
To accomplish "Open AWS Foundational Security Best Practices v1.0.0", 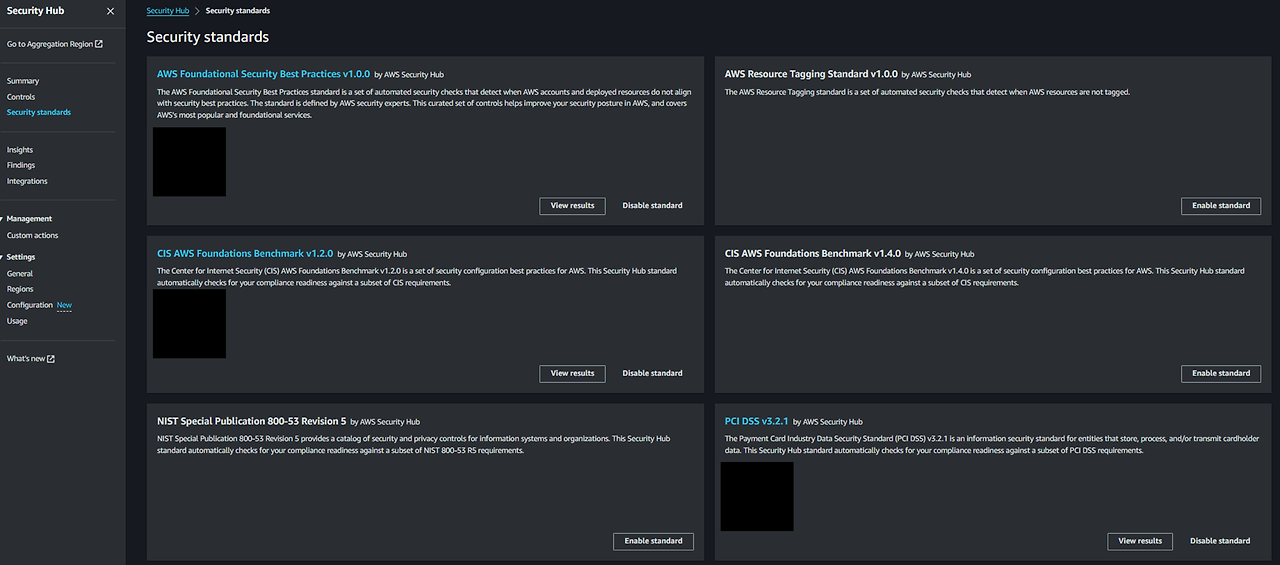I will point(264,74).
